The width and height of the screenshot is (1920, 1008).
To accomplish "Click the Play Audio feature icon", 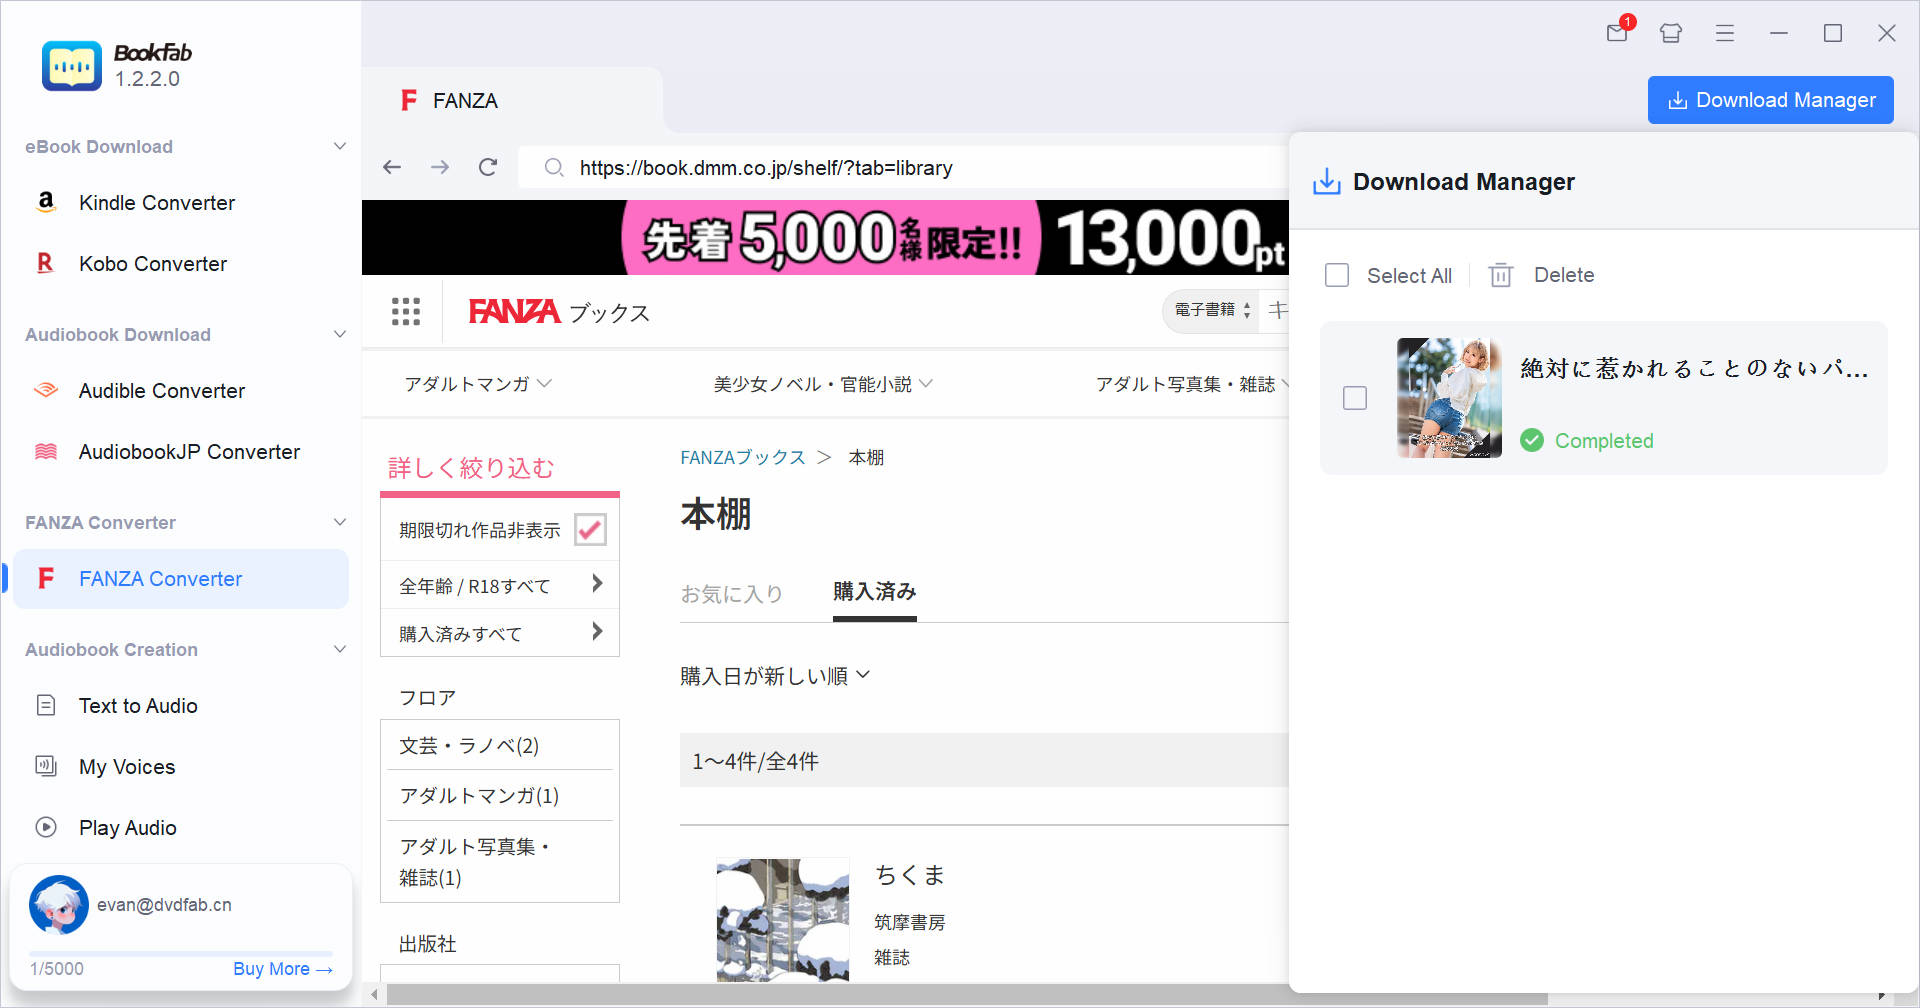I will click(46, 827).
